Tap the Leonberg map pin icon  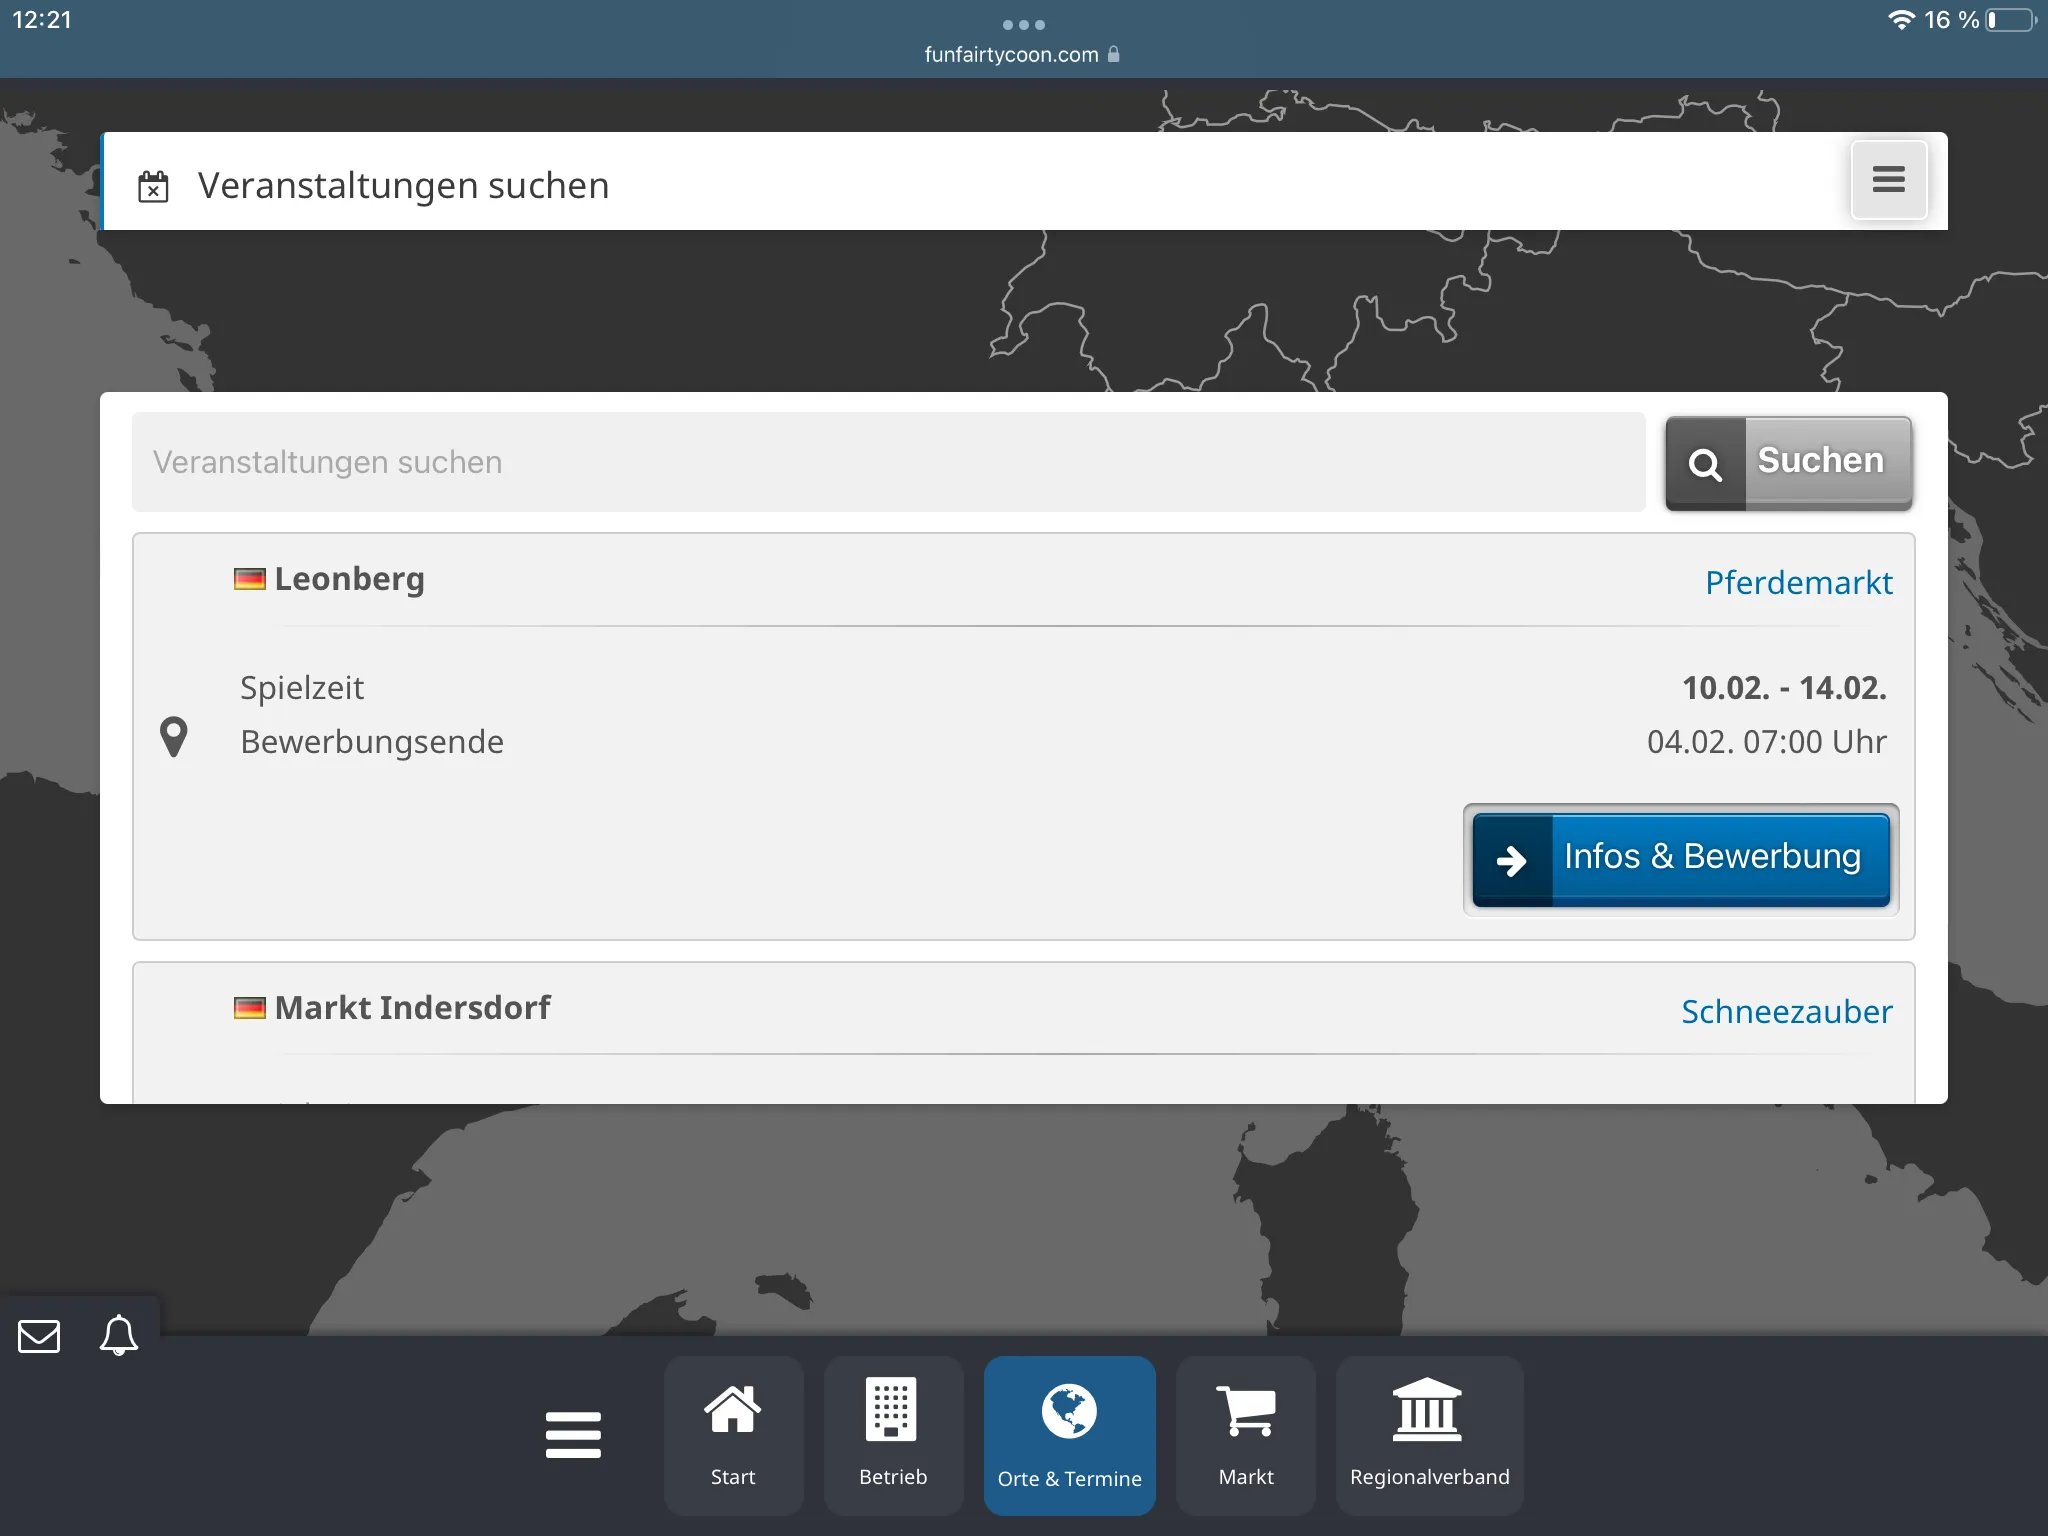pos(174,737)
